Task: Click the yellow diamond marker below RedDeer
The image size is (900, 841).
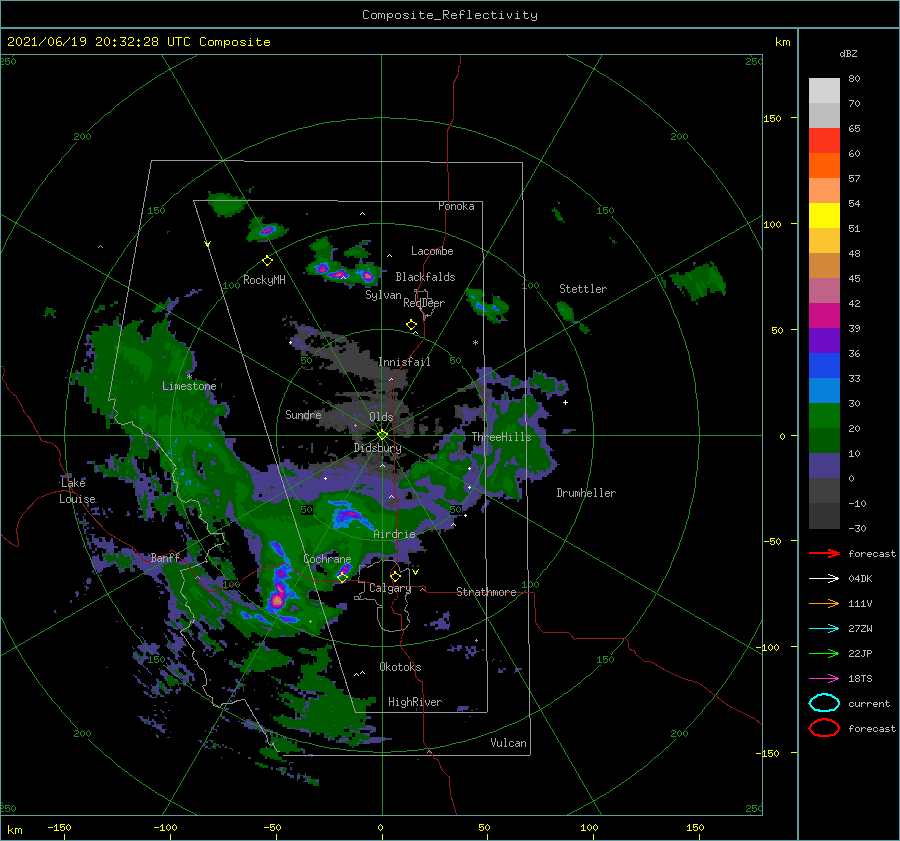Action: coord(411,324)
